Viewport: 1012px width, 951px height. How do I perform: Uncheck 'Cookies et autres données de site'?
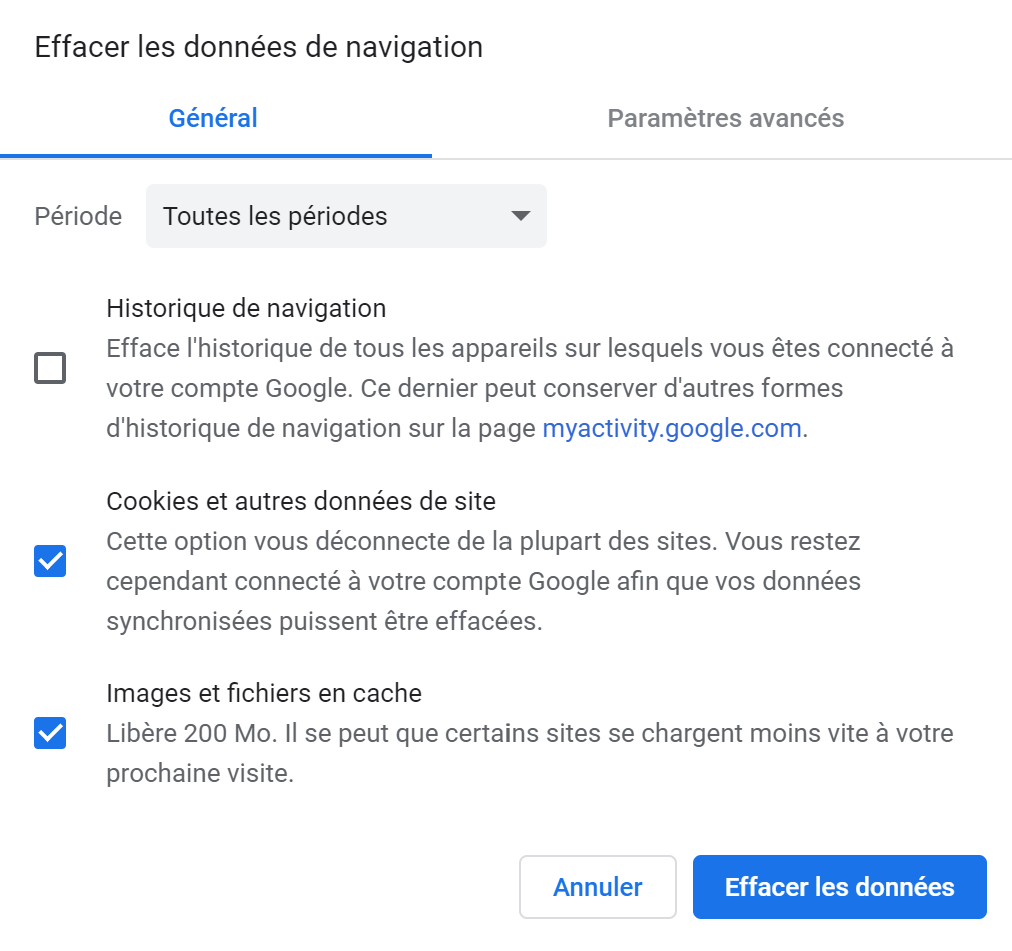pyautogui.click(x=49, y=561)
